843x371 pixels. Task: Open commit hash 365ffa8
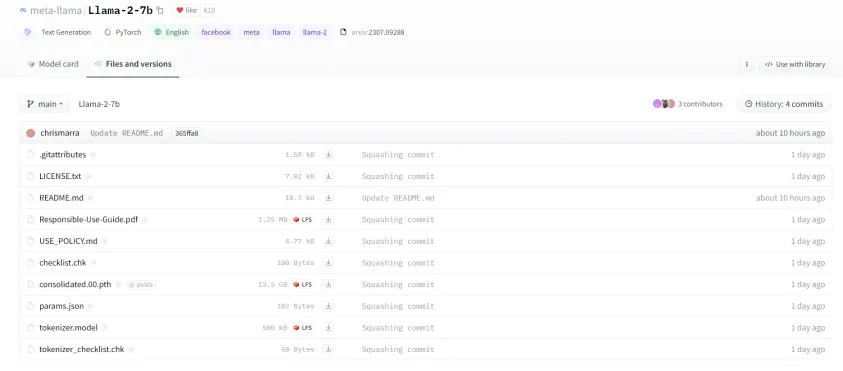pyautogui.click(x=187, y=133)
